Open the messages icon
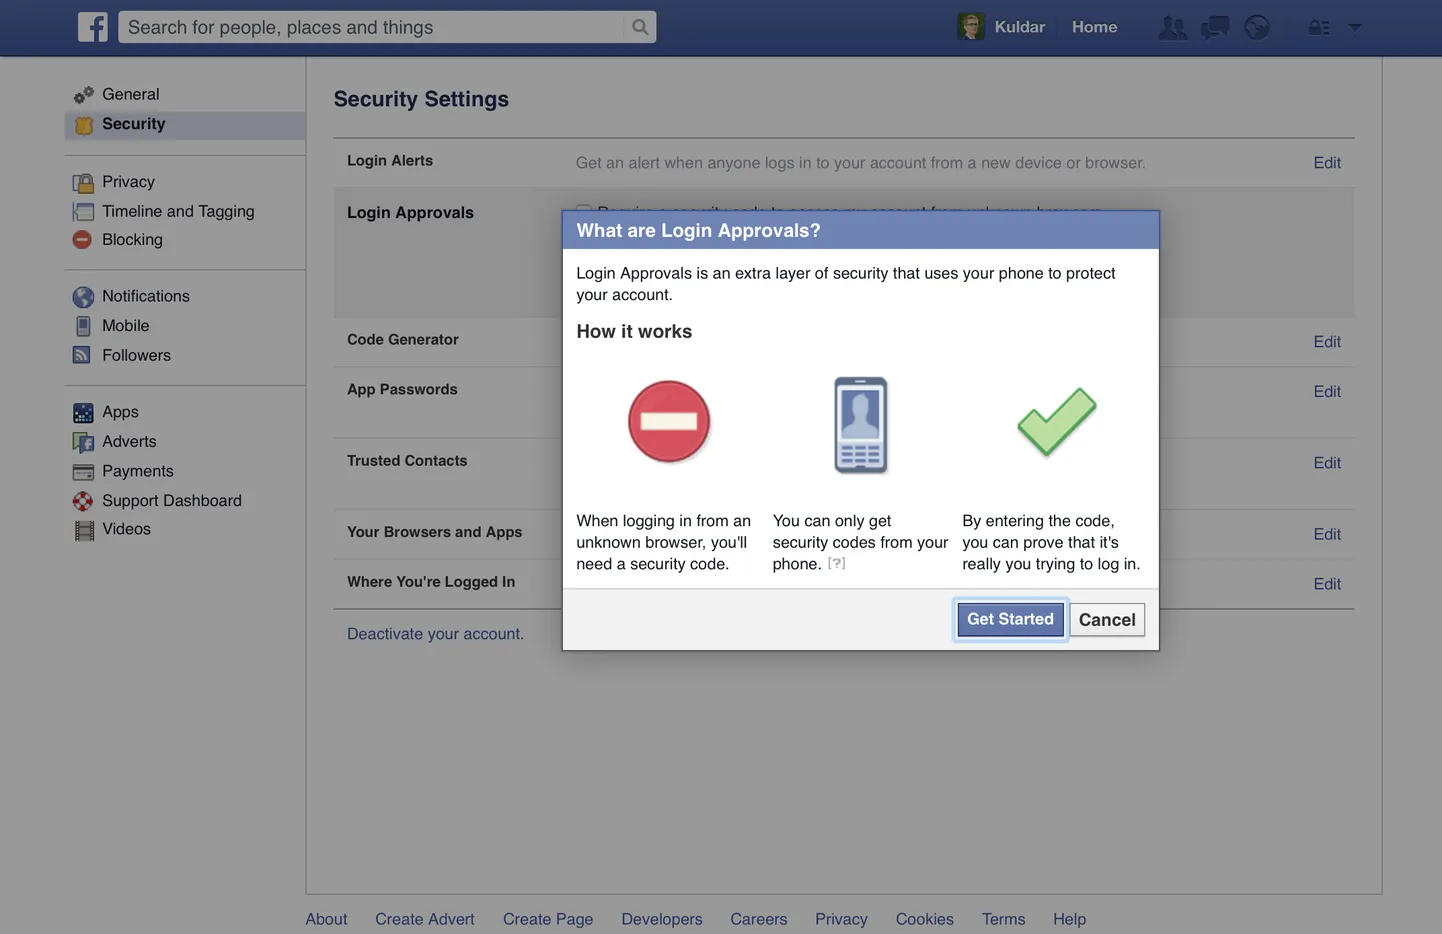 coord(1215,27)
